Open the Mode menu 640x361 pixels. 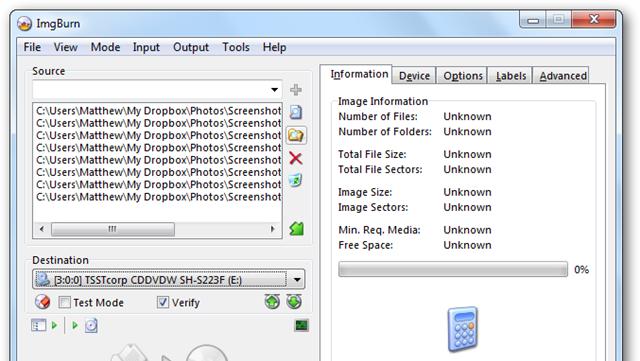click(x=105, y=47)
